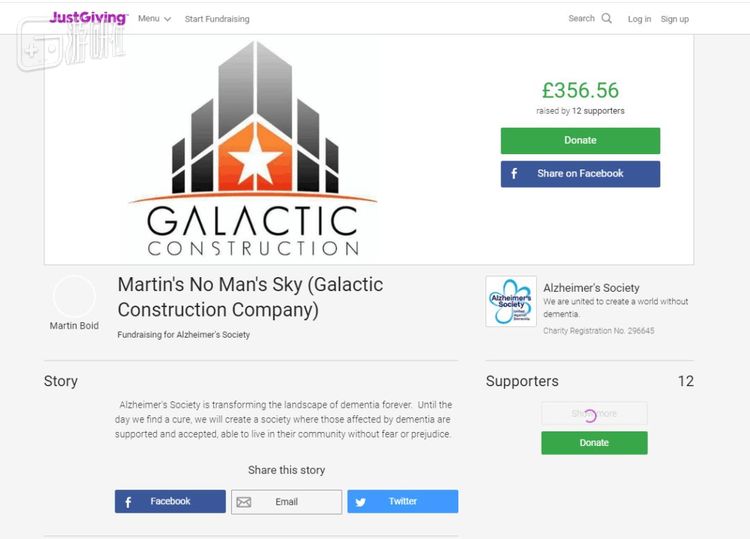Open Start Fundraising from the navigation
Screen dimensions: 750x539
[x=217, y=19]
